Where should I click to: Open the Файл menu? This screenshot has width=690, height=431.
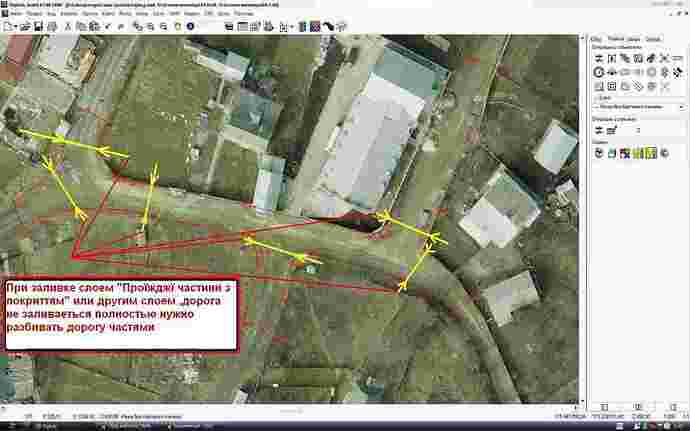click(x=16, y=14)
